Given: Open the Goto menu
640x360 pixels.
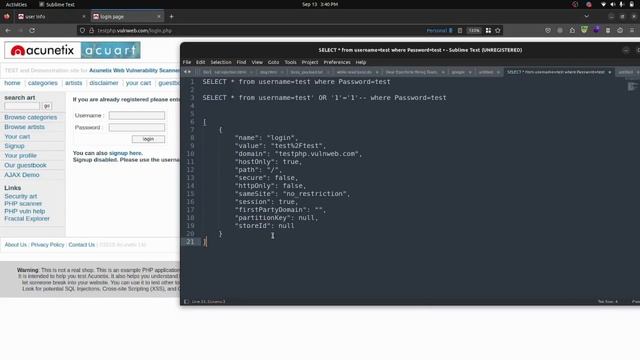Looking at the screenshot, I should [x=273, y=62].
